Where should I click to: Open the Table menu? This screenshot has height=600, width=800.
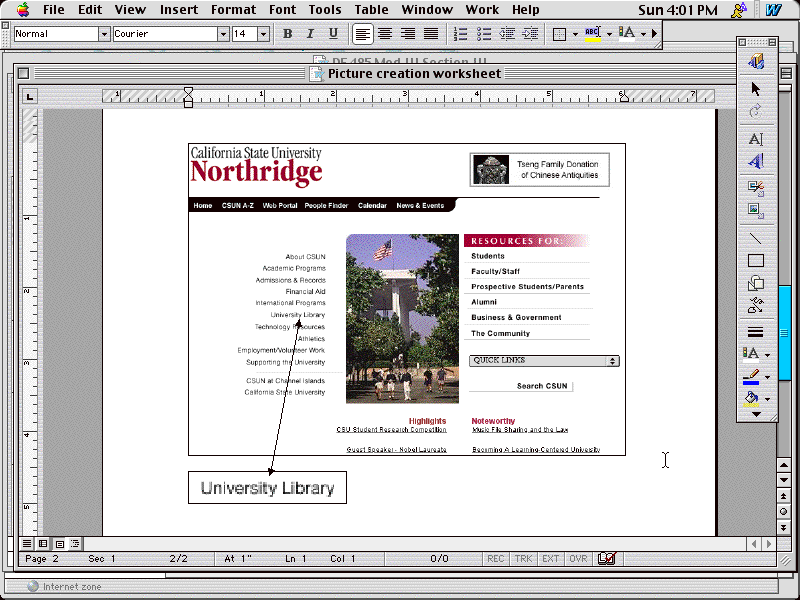click(371, 10)
